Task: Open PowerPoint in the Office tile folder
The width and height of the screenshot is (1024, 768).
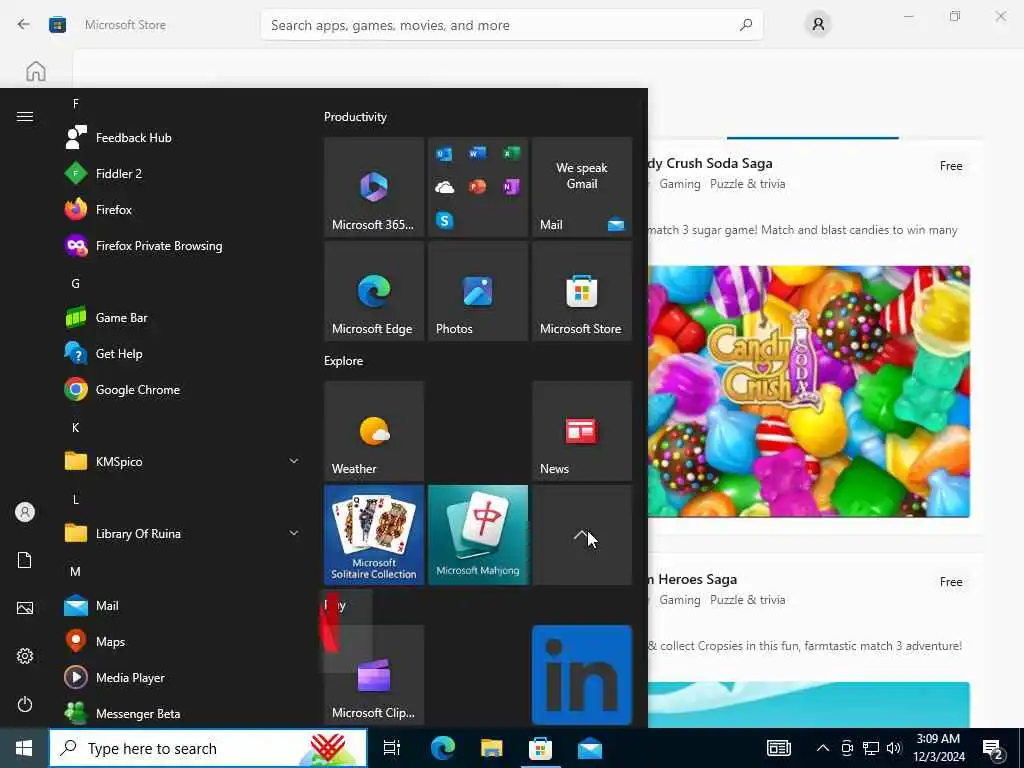Action: coord(477,187)
